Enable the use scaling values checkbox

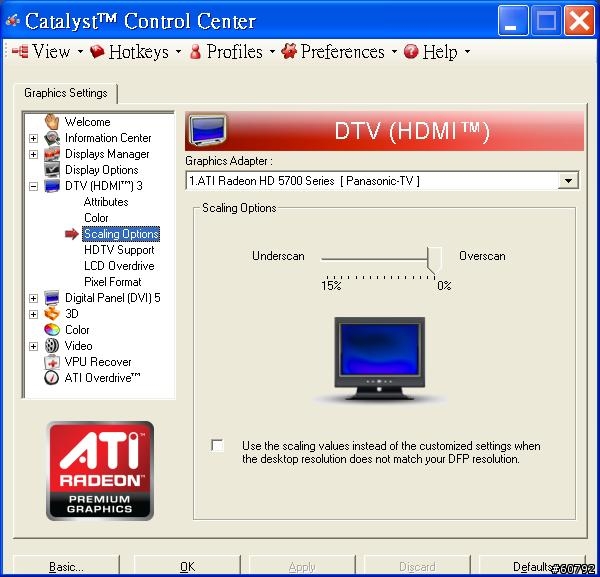[217, 446]
